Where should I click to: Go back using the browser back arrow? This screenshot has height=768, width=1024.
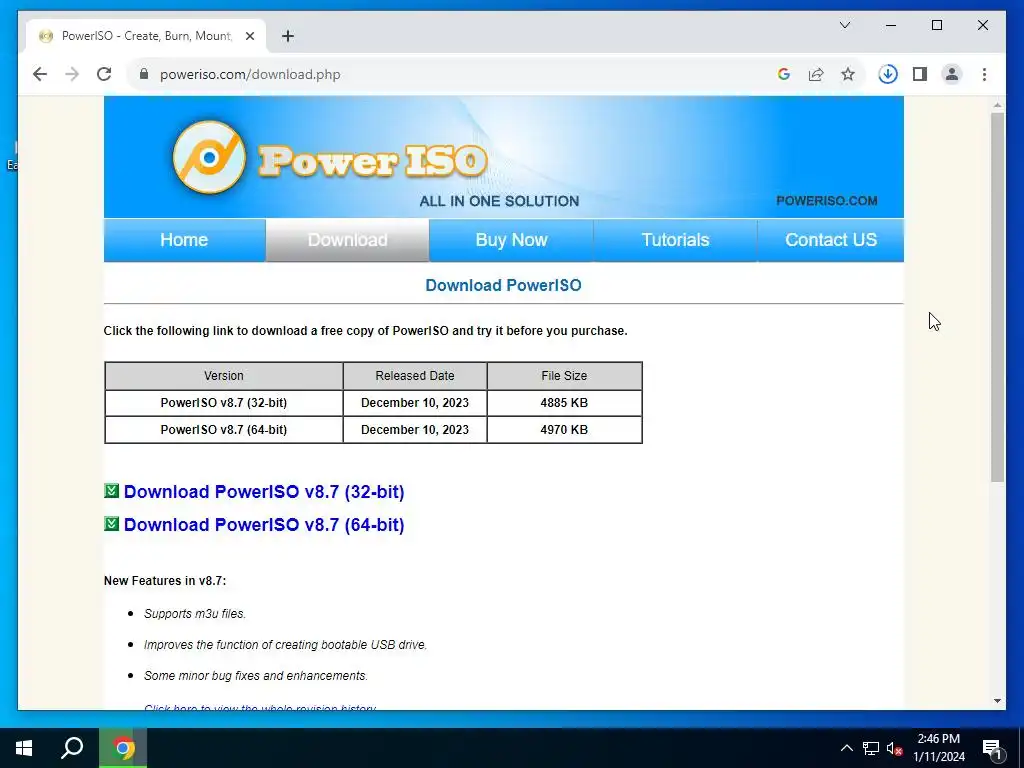coord(40,74)
